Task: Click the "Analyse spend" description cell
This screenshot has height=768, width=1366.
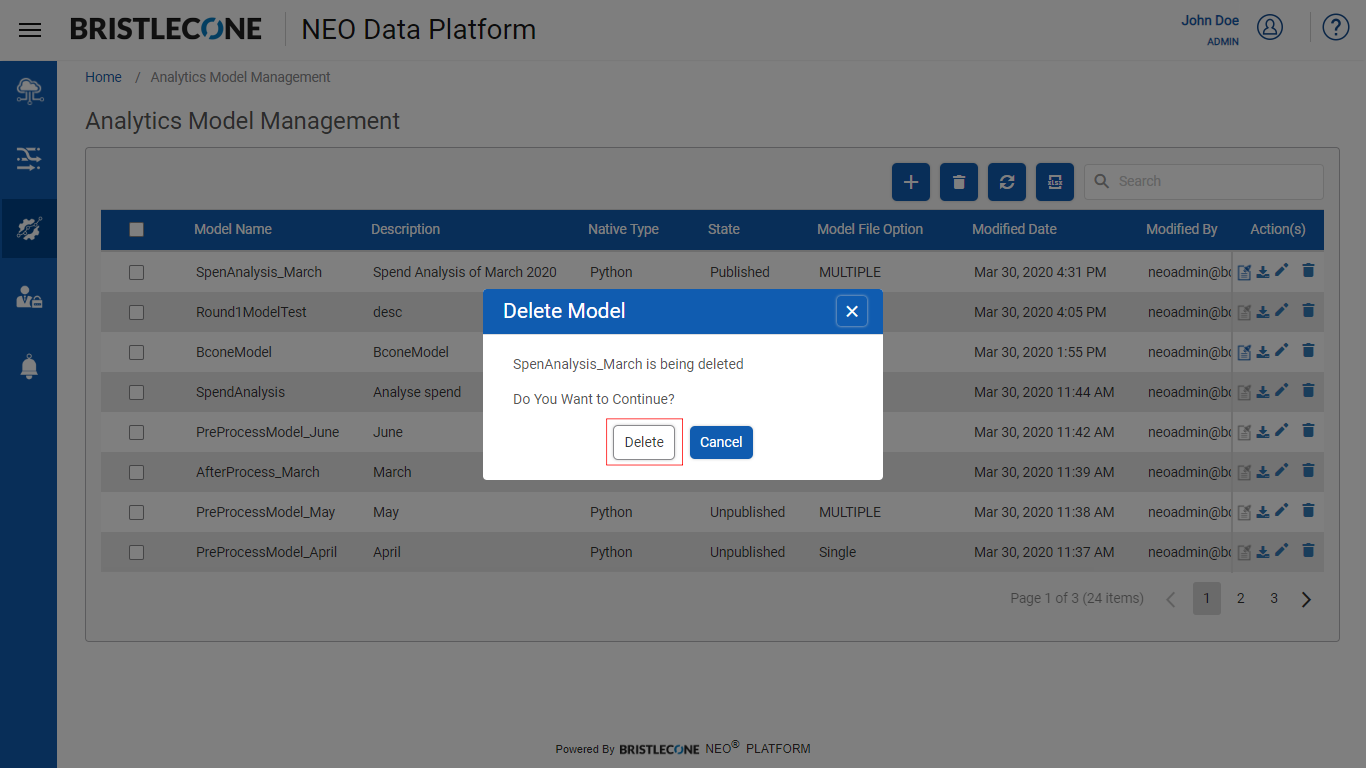Action: point(417,392)
